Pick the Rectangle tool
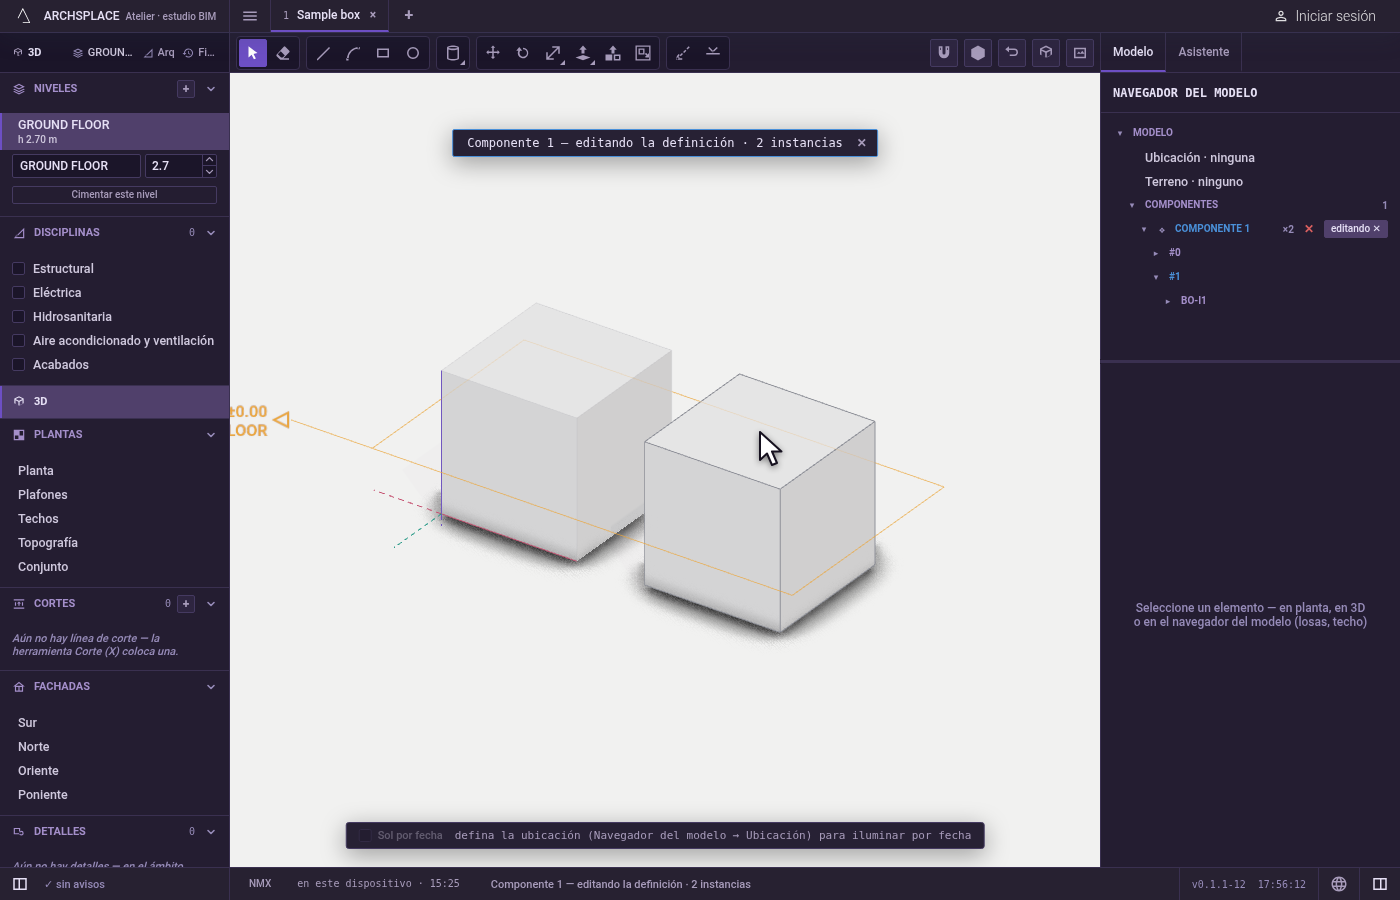This screenshot has width=1400, height=900. click(383, 53)
